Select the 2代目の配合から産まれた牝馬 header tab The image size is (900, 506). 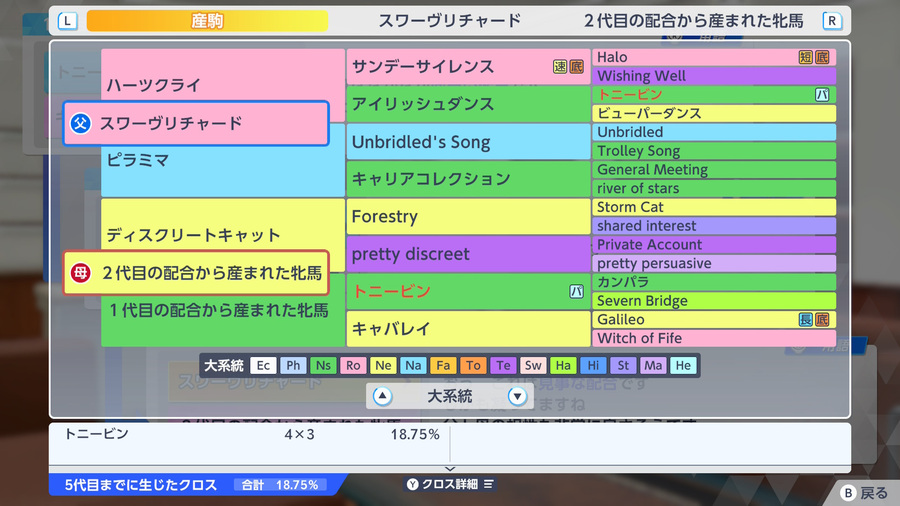(693, 21)
